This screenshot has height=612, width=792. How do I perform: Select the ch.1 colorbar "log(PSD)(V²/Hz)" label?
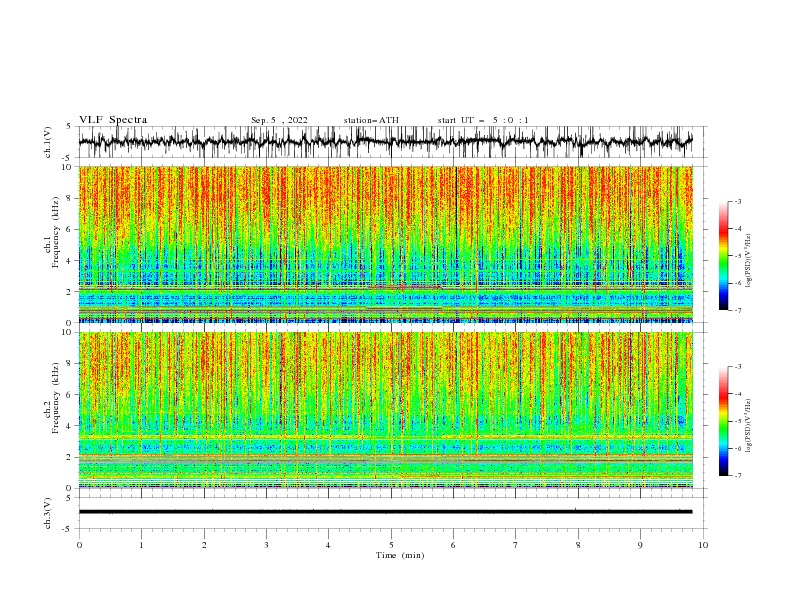click(748, 261)
